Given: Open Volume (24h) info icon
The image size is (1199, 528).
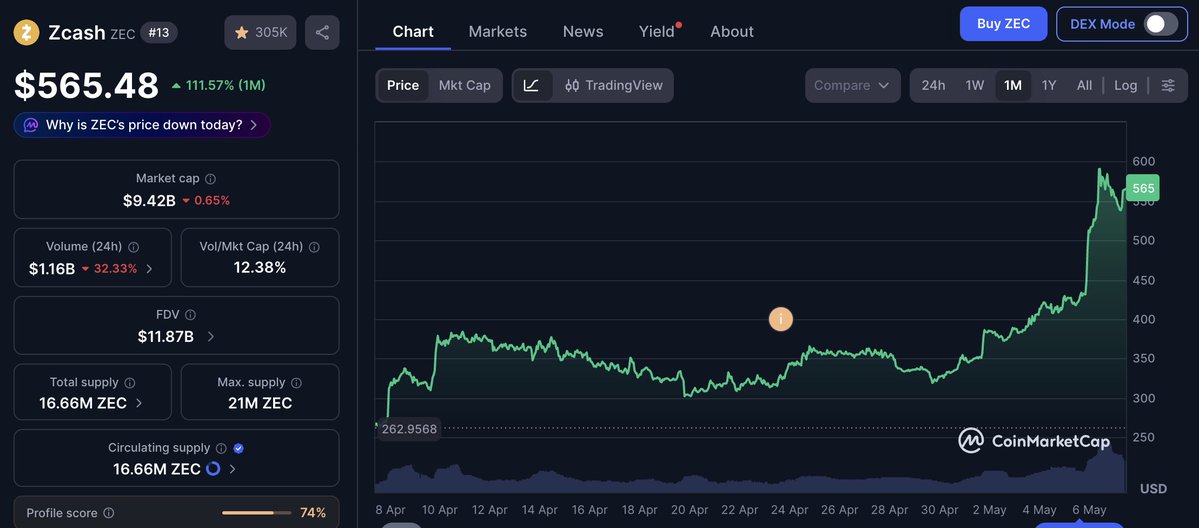Looking at the screenshot, I should [133, 246].
